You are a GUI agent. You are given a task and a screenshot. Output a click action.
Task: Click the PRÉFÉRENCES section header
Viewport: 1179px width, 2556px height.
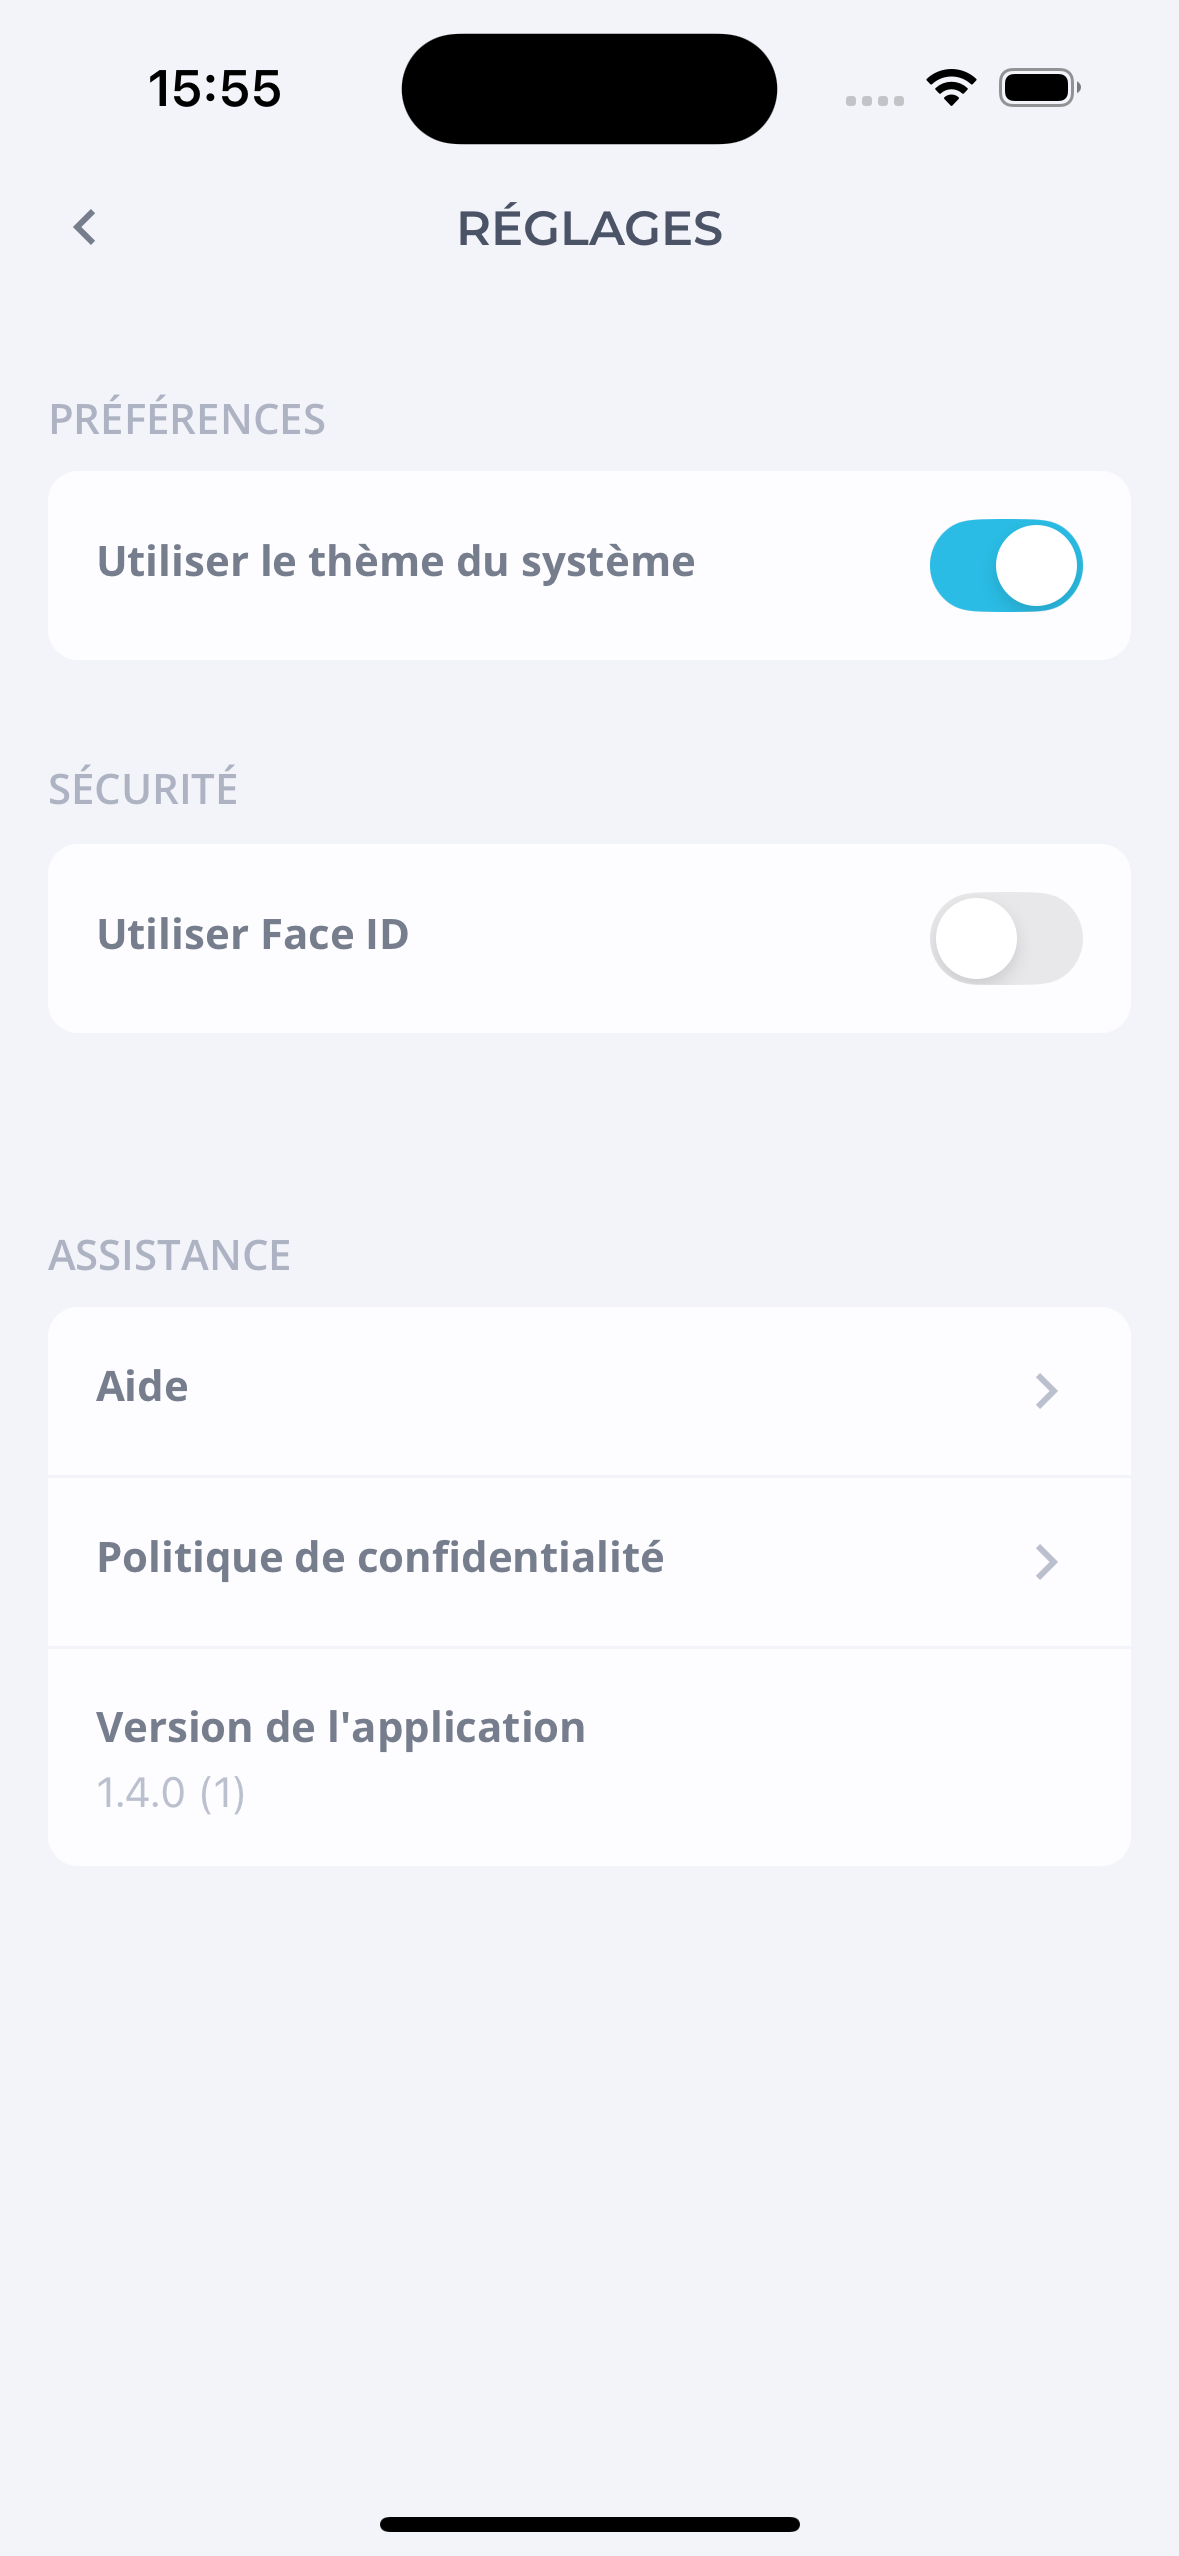point(188,419)
